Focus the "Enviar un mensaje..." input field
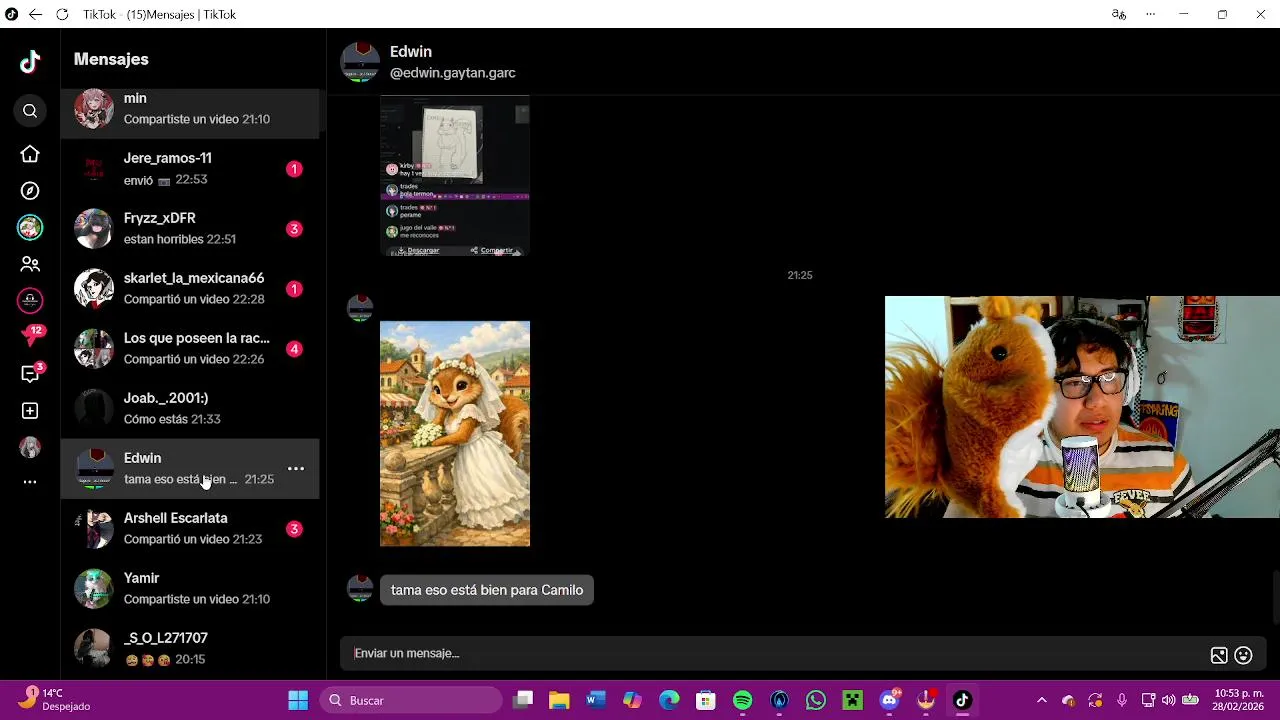The height and width of the screenshot is (720, 1280). pyautogui.click(x=775, y=653)
